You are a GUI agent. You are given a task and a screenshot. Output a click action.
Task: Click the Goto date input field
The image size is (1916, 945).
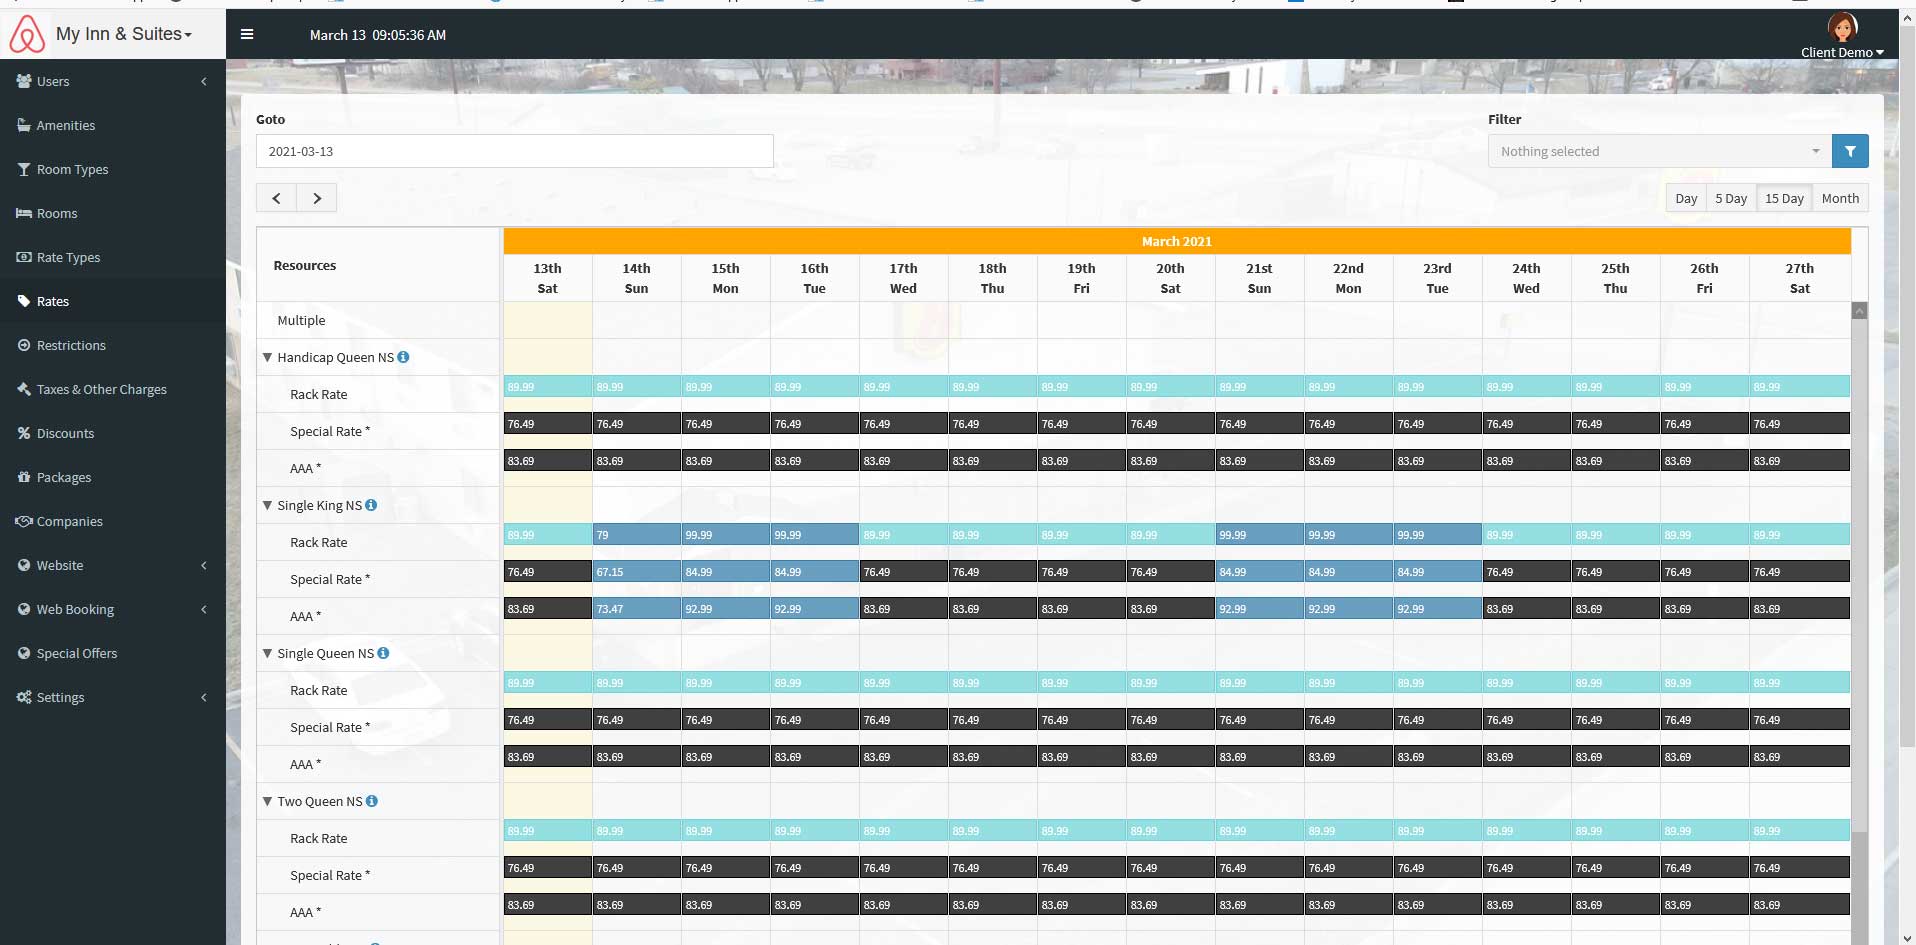pos(514,151)
